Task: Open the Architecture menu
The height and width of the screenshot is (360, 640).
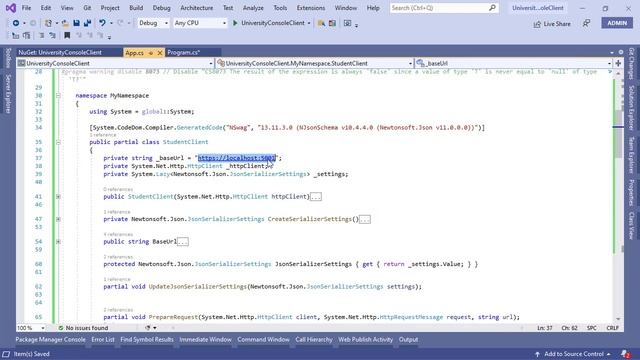Action: coord(196,8)
